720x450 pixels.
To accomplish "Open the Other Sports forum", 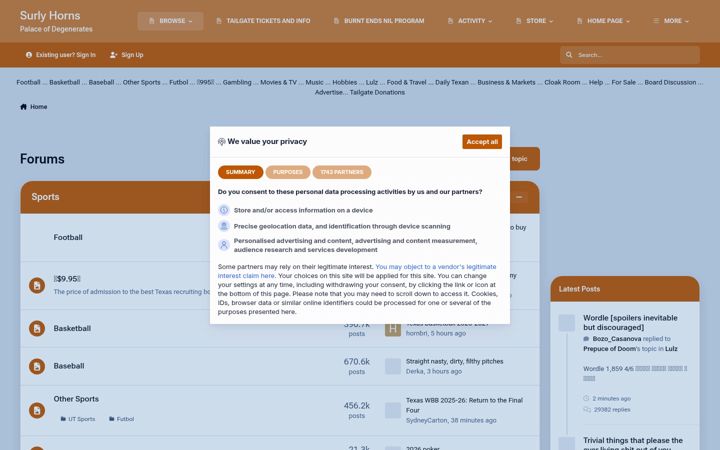I will pyautogui.click(x=76, y=399).
